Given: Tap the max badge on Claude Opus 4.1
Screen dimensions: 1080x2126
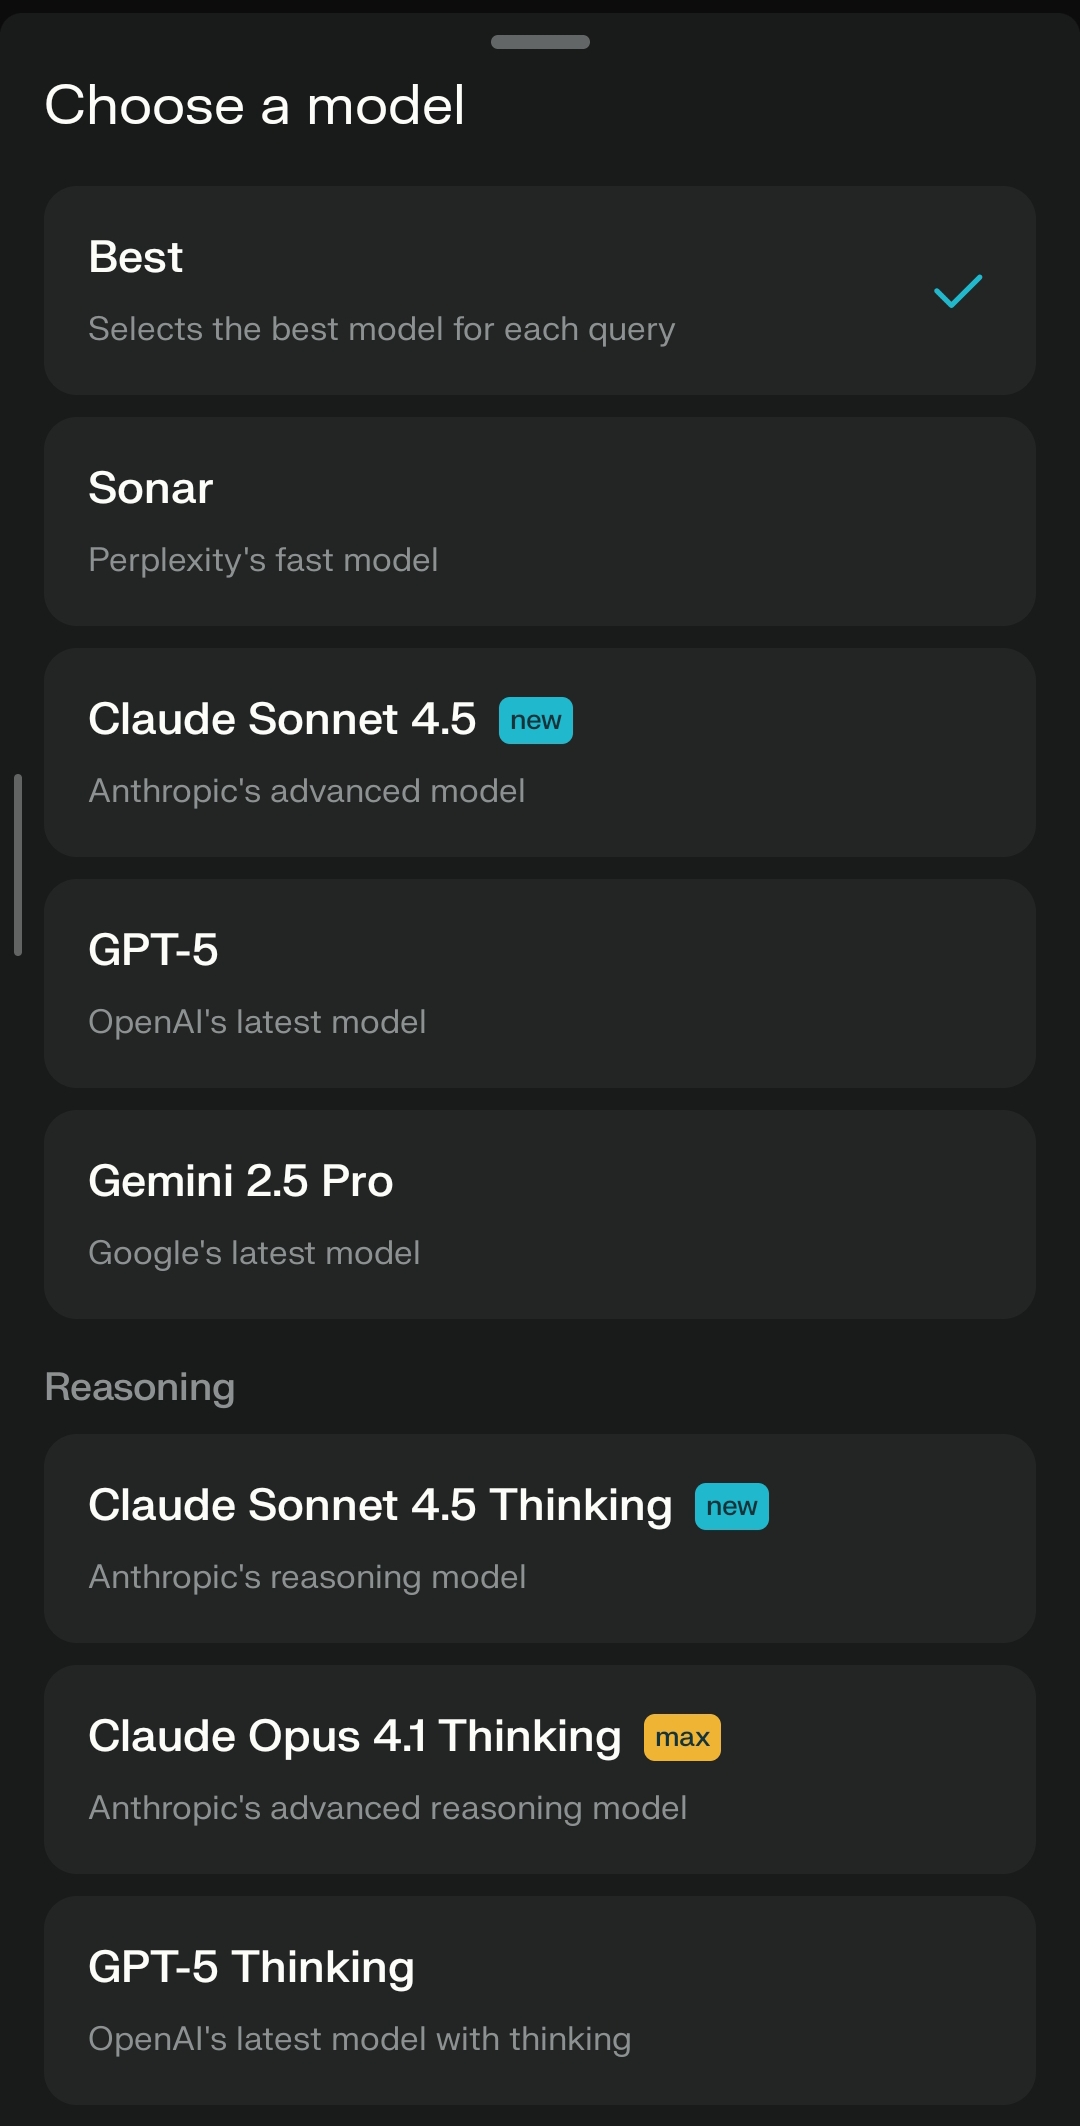Looking at the screenshot, I should (x=682, y=1738).
